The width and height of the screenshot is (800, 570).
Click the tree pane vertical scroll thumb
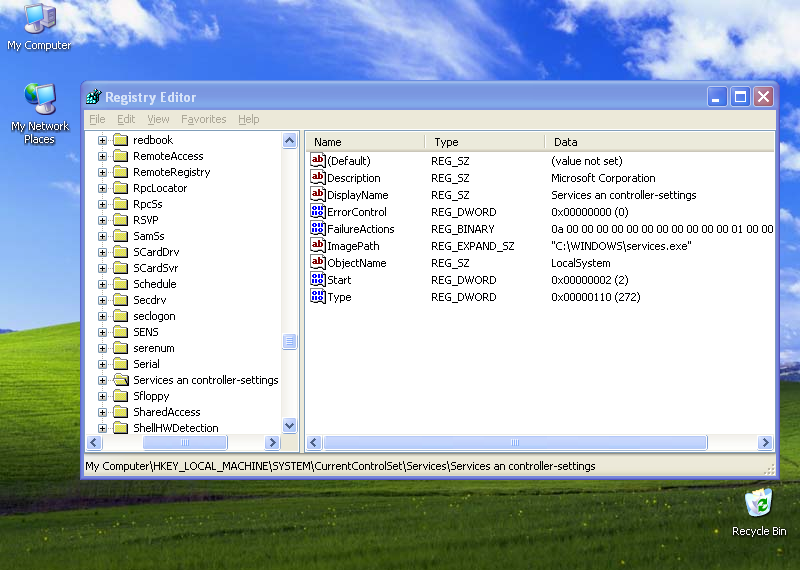click(x=289, y=341)
